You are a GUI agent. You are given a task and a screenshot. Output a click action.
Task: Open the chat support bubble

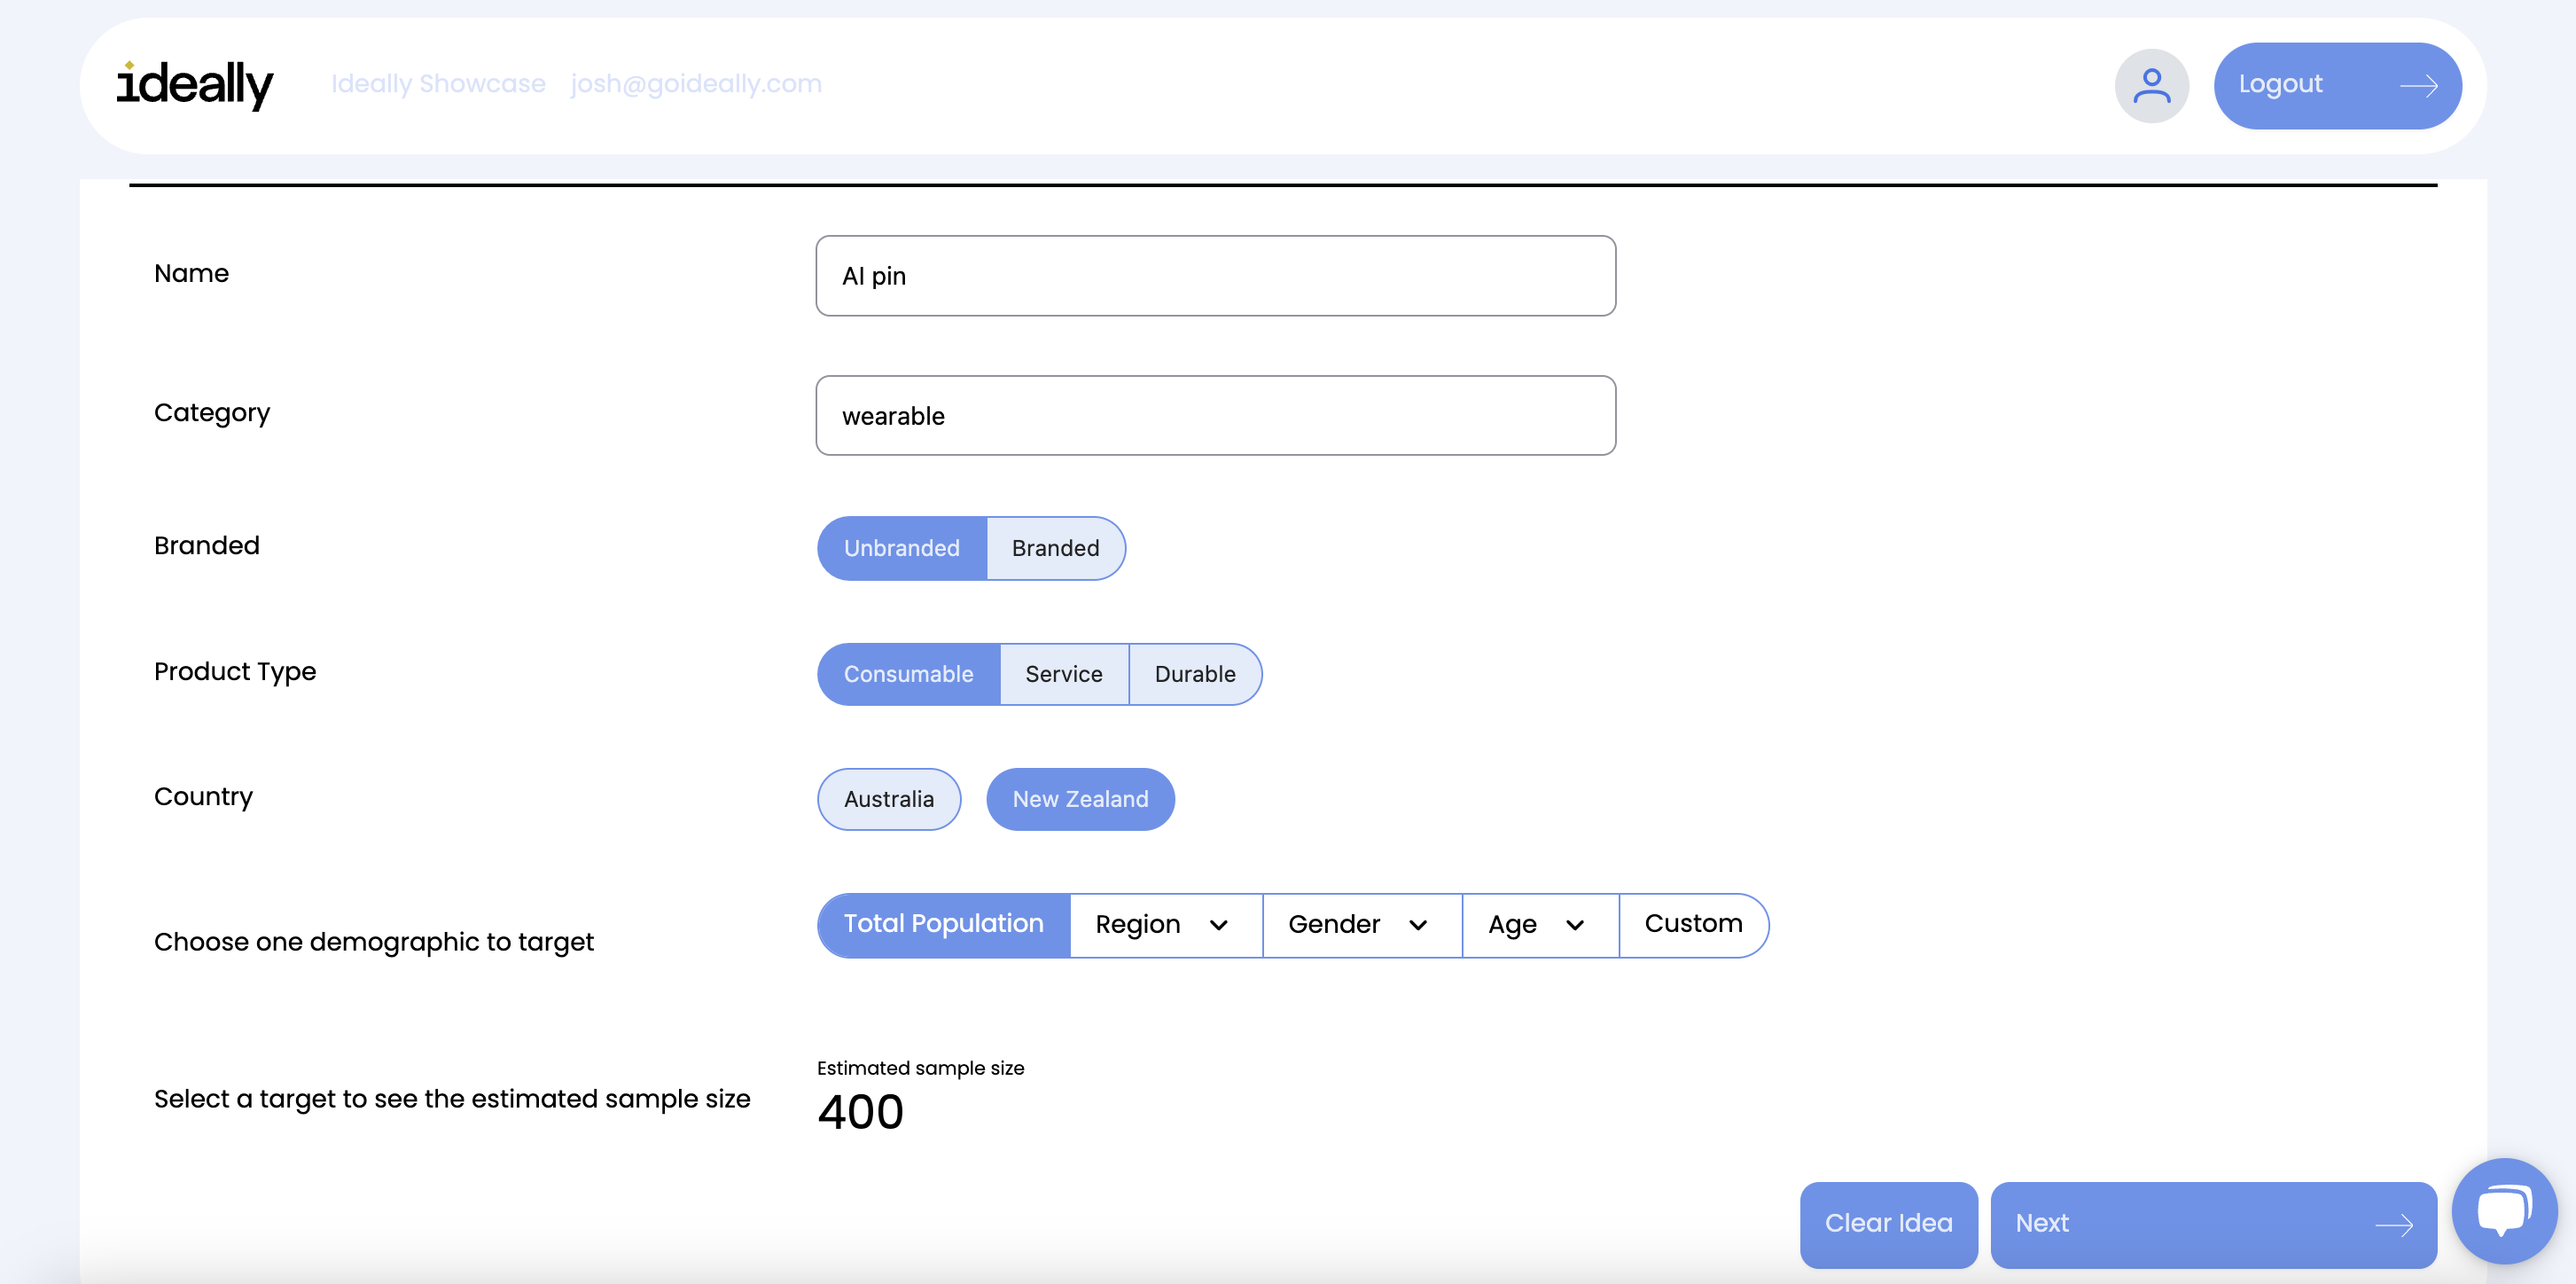coord(2504,1210)
